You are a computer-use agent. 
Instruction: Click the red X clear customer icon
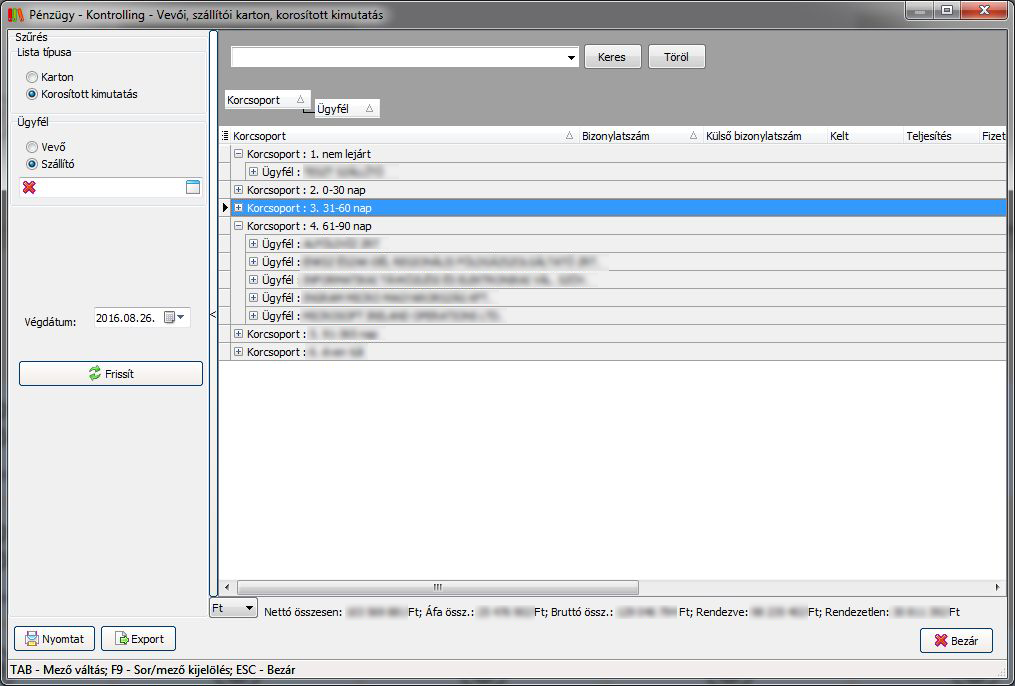tap(29, 188)
